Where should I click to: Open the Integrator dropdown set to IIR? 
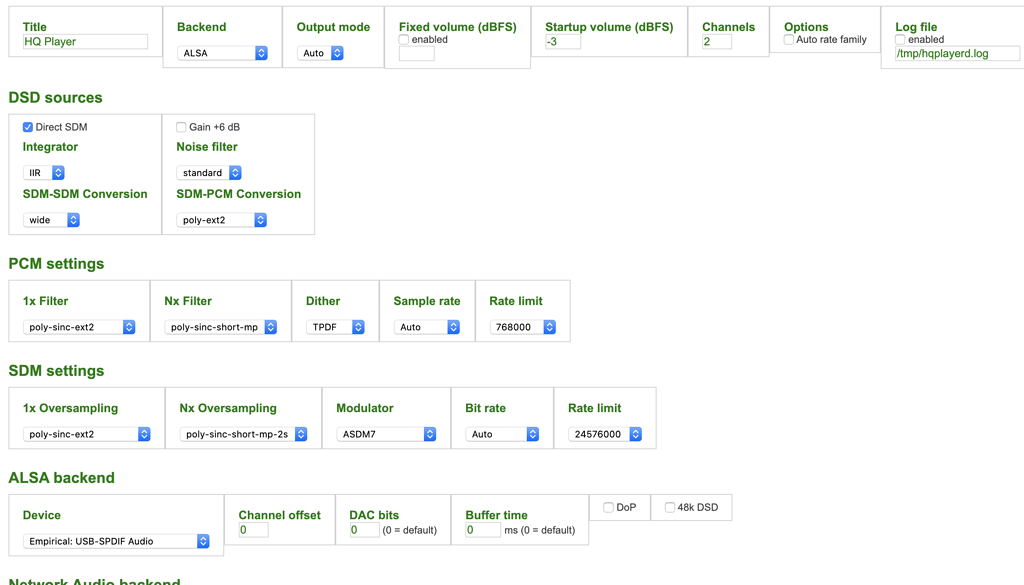43,172
